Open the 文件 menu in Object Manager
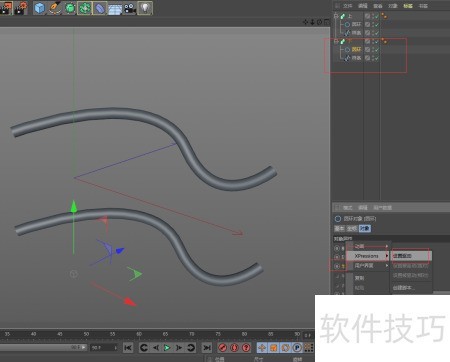 (348, 6)
